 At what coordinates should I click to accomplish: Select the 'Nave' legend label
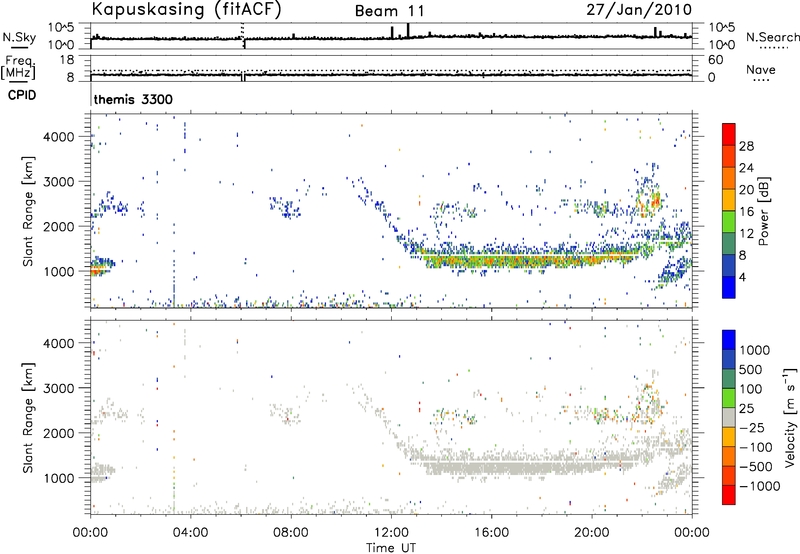(x=761, y=69)
